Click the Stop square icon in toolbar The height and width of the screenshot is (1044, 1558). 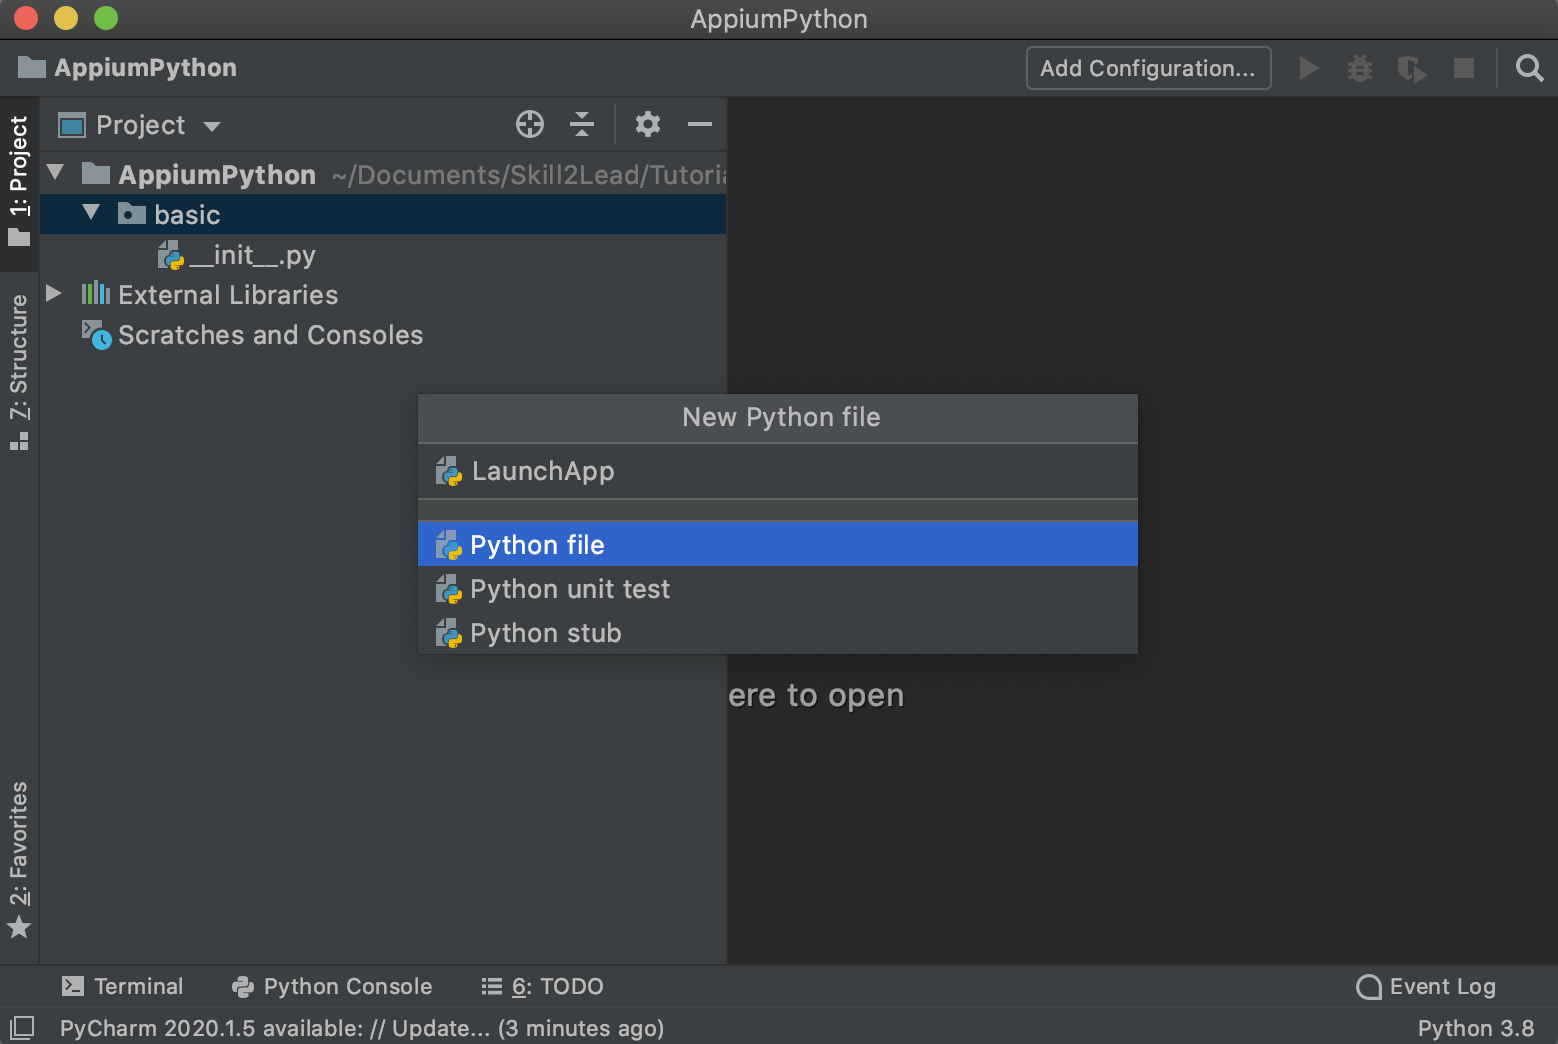pyautogui.click(x=1463, y=68)
